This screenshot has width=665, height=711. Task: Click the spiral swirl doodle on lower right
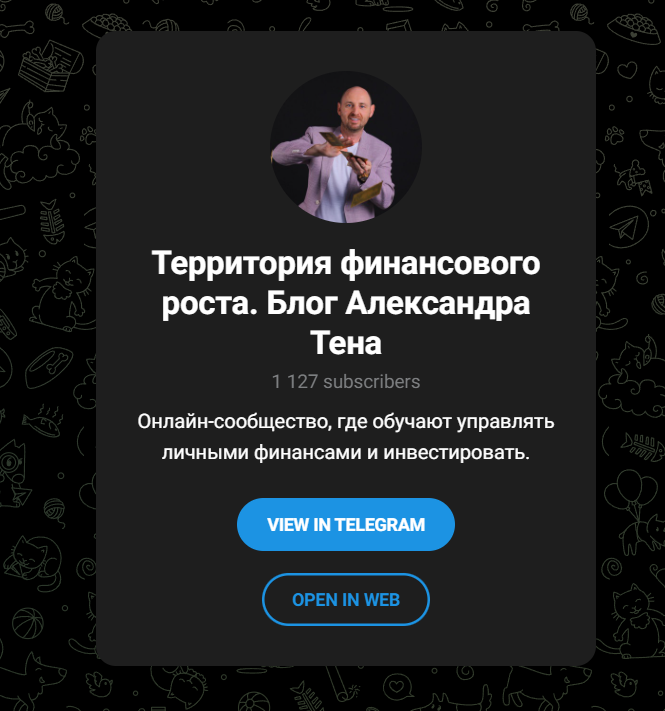613,567
